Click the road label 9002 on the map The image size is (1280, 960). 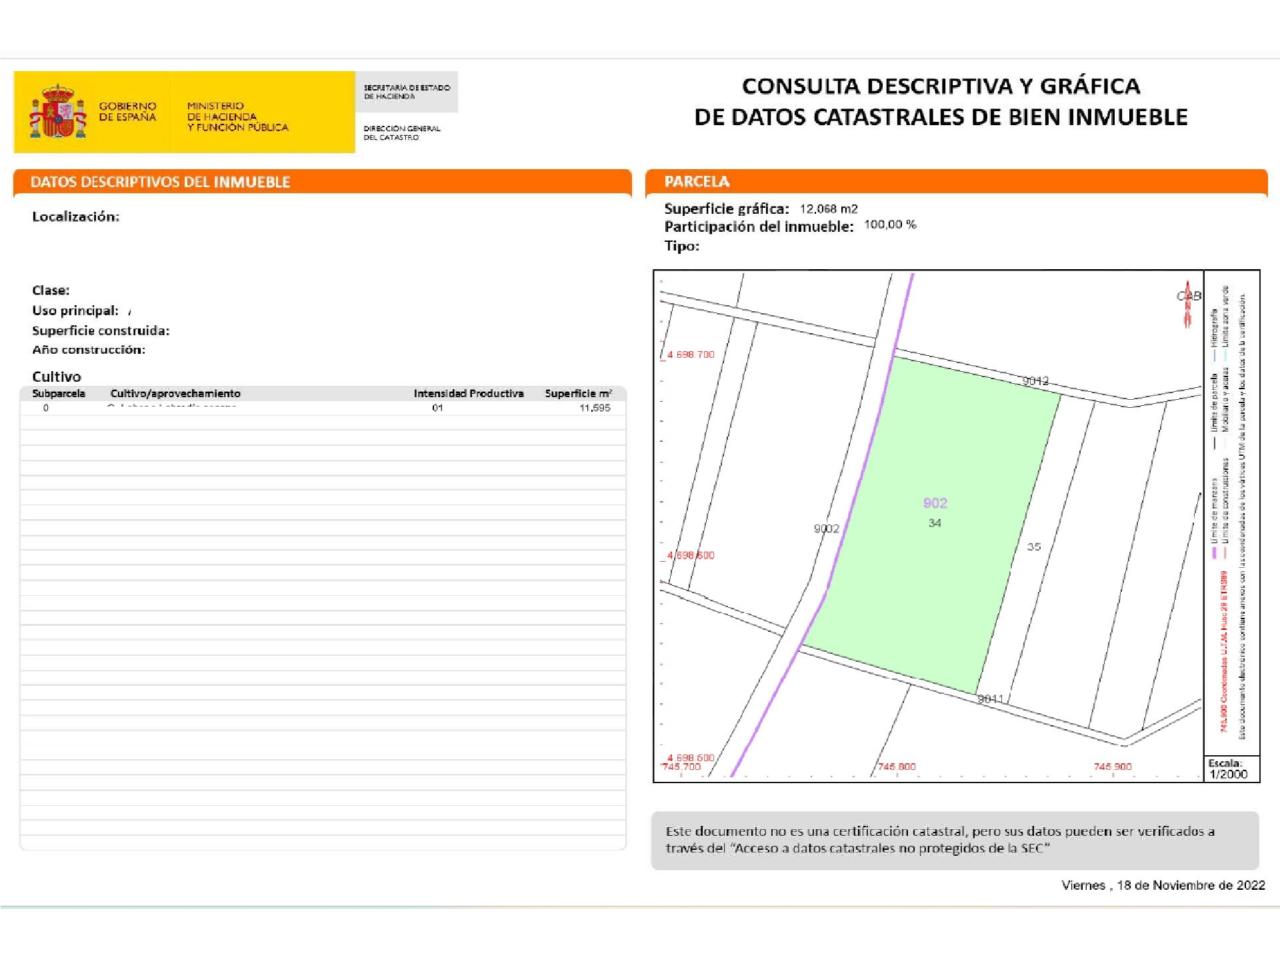(x=826, y=528)
